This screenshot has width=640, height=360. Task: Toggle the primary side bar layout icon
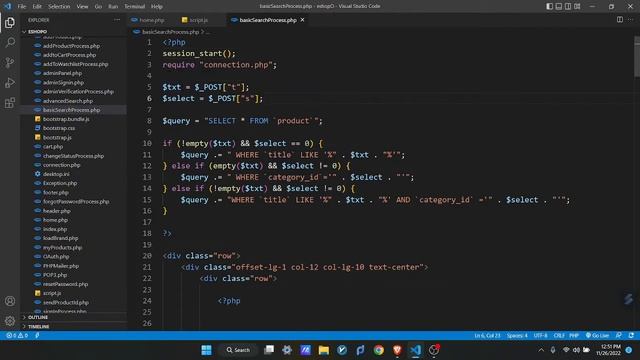coord(549,6)
